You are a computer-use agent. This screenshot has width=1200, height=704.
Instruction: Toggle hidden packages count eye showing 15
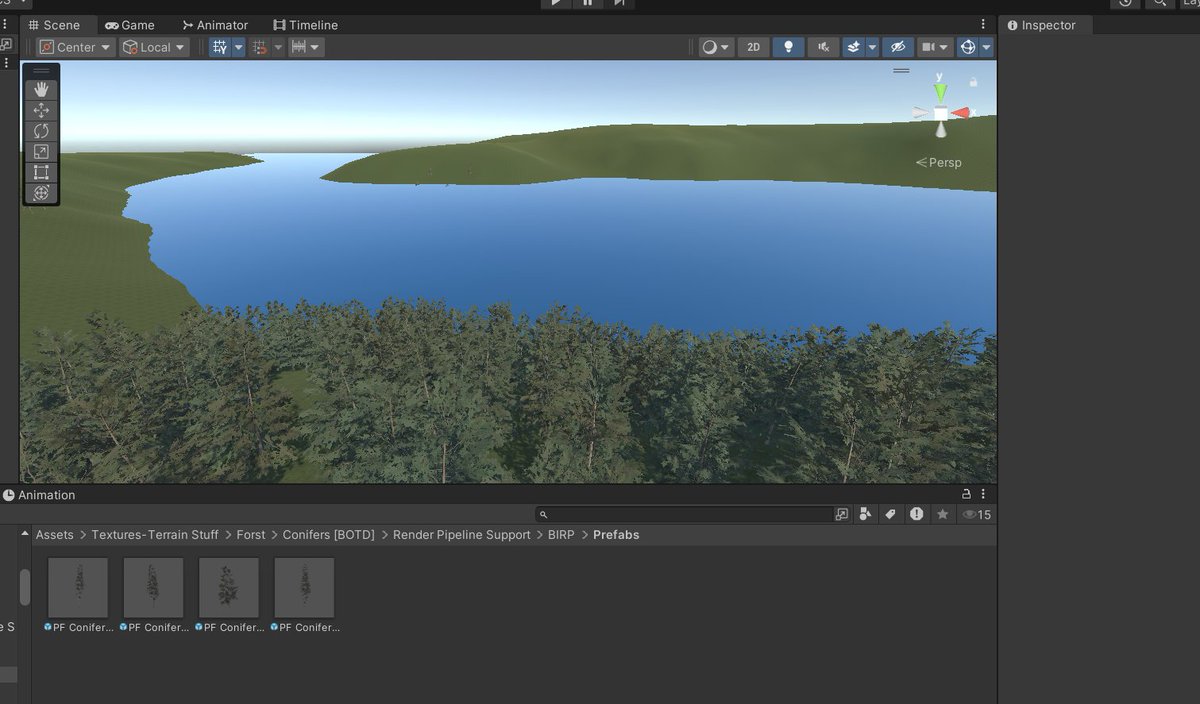[x=977, y=514]
